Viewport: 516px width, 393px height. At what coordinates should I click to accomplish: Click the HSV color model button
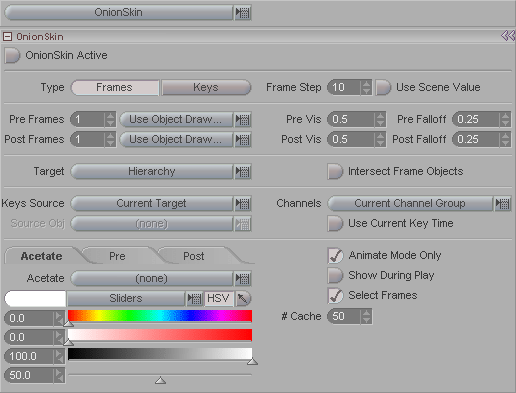[218, 298]
